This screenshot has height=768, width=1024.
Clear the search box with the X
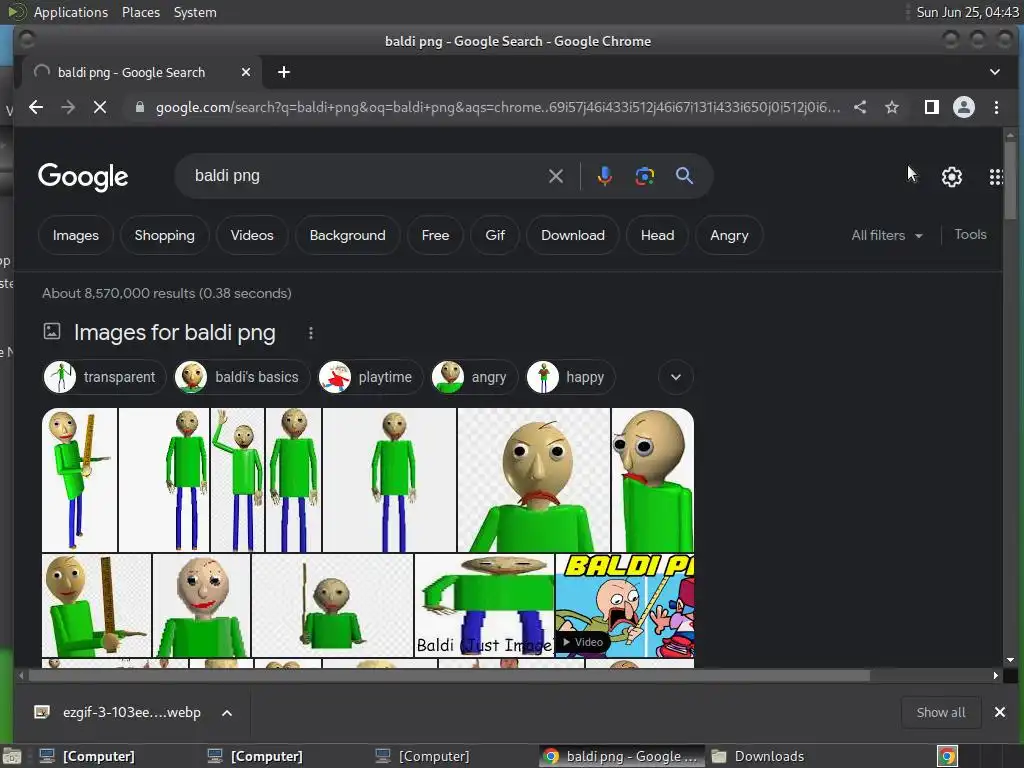[x=556, y=176]
